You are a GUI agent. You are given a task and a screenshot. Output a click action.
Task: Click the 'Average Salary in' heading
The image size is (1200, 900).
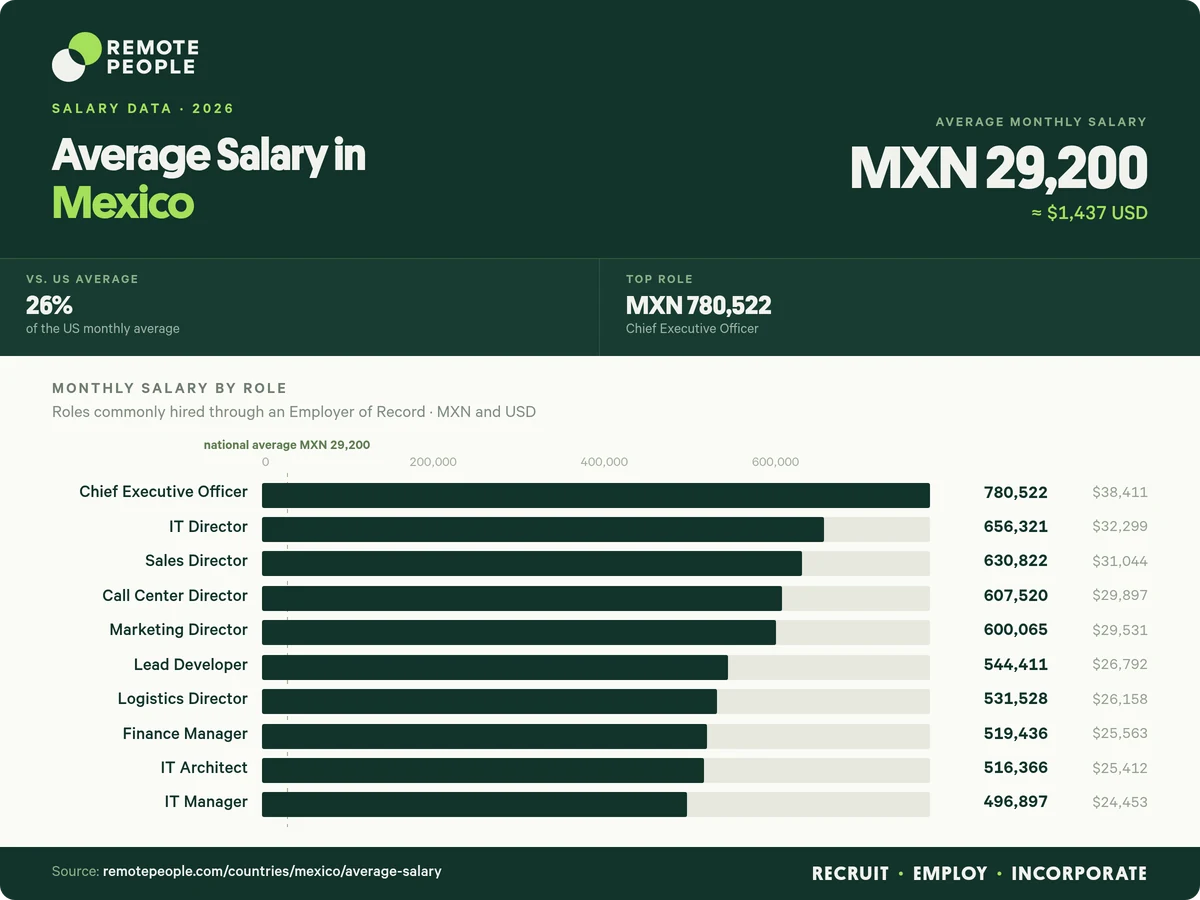(x=209, y=156)
